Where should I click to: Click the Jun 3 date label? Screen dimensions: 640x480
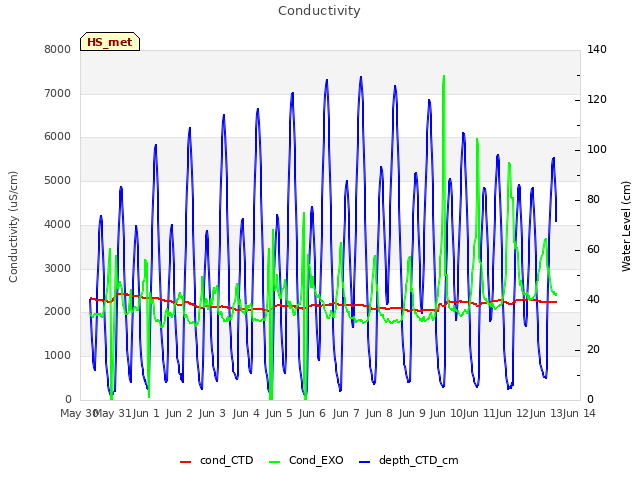(212, 413)
